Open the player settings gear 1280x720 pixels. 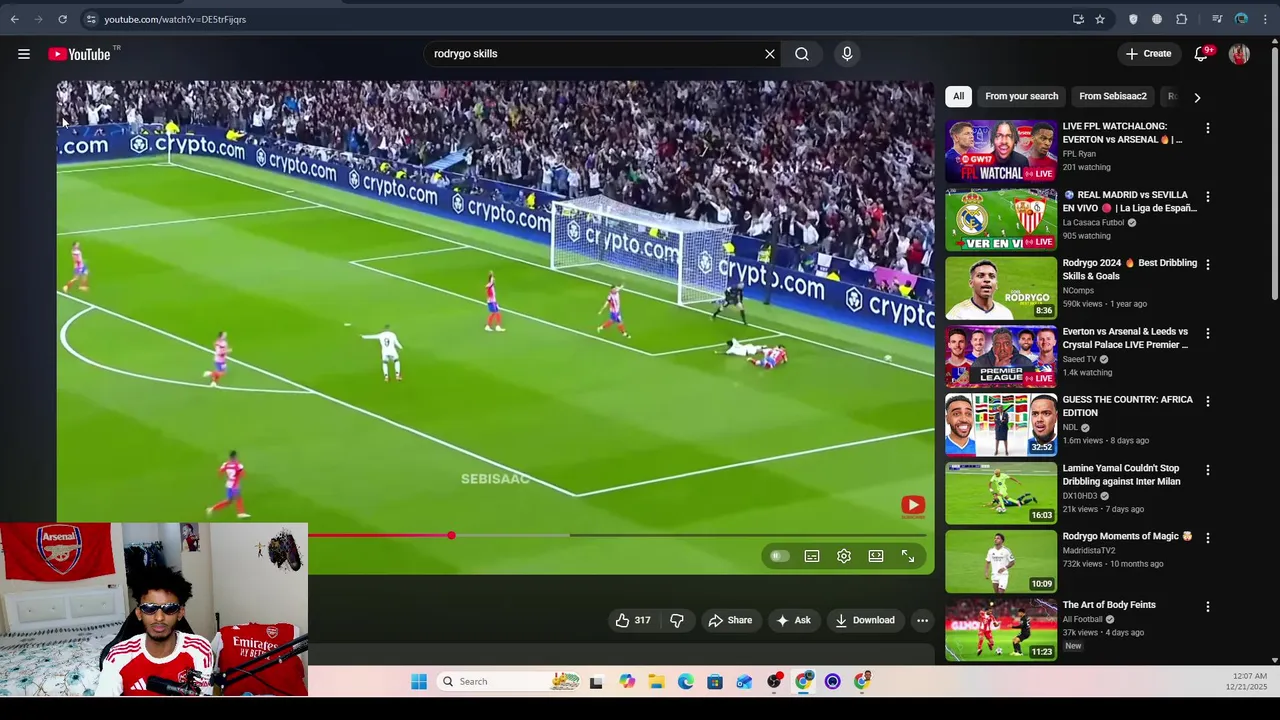coord(844,556)
